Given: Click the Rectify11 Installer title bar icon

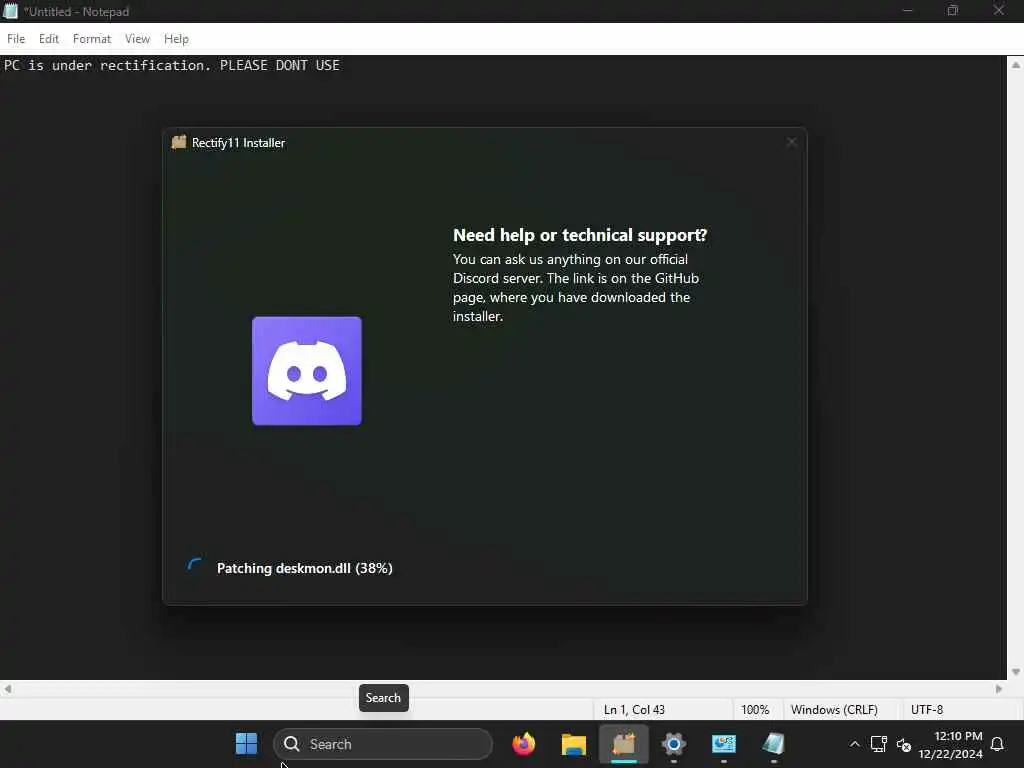Looking at the screenshot, I should [178, 142].
